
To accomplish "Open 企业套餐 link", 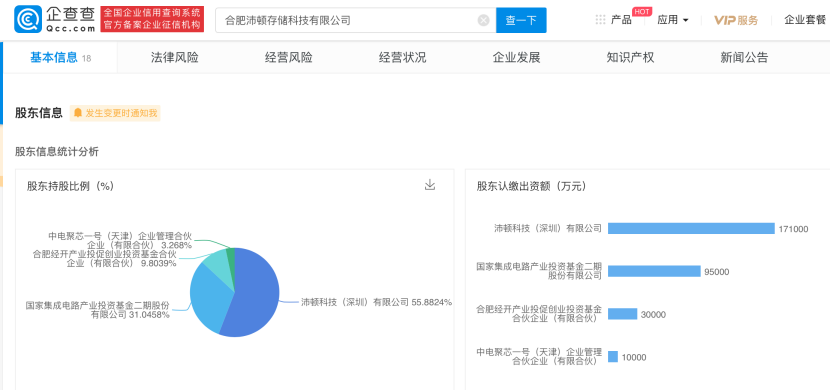I will tap(805, 20).
